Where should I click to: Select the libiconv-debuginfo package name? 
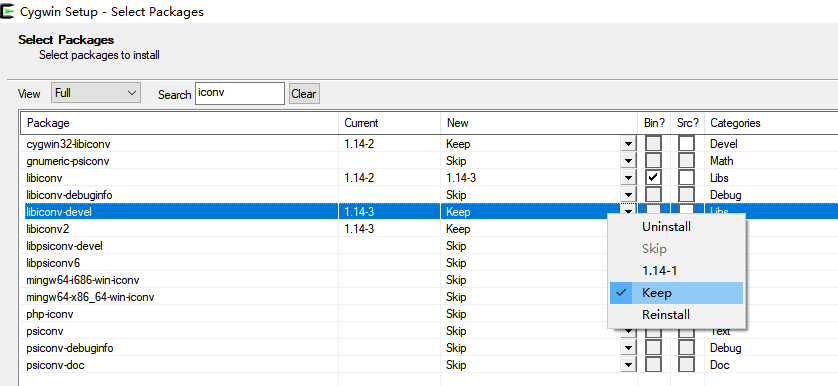(x=69, y=195)
